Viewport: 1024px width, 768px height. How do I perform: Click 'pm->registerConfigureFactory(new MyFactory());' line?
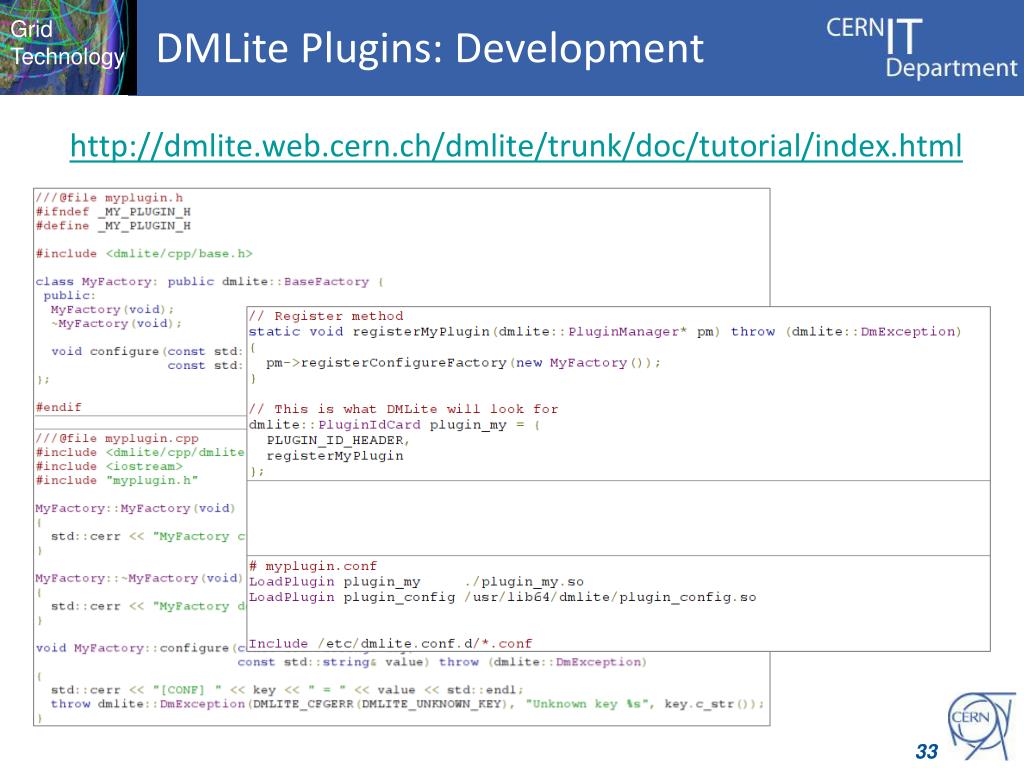pyautogui.click(x=464, y=362)
